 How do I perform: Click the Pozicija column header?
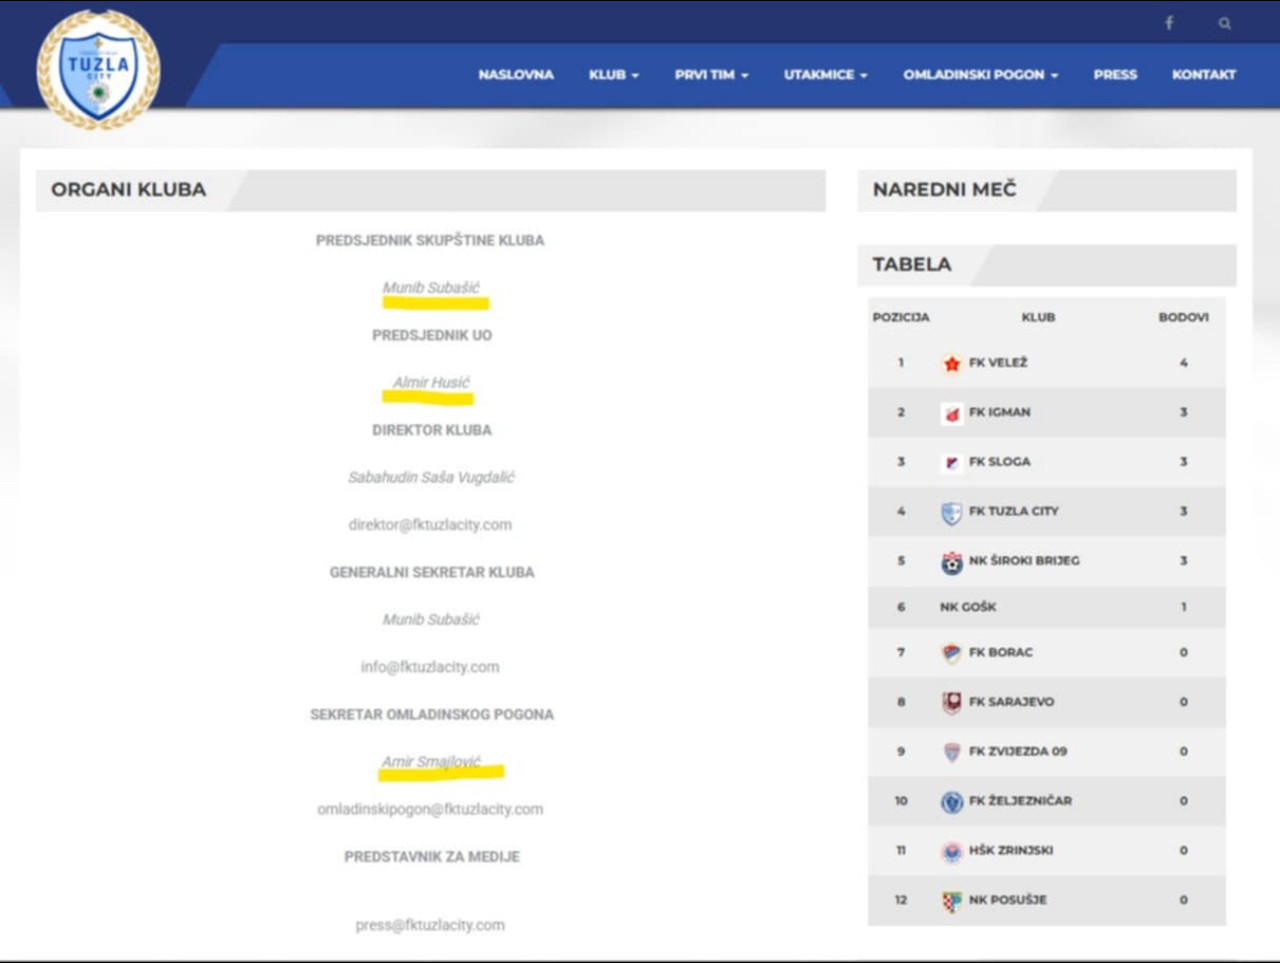(x=901, y=317)
